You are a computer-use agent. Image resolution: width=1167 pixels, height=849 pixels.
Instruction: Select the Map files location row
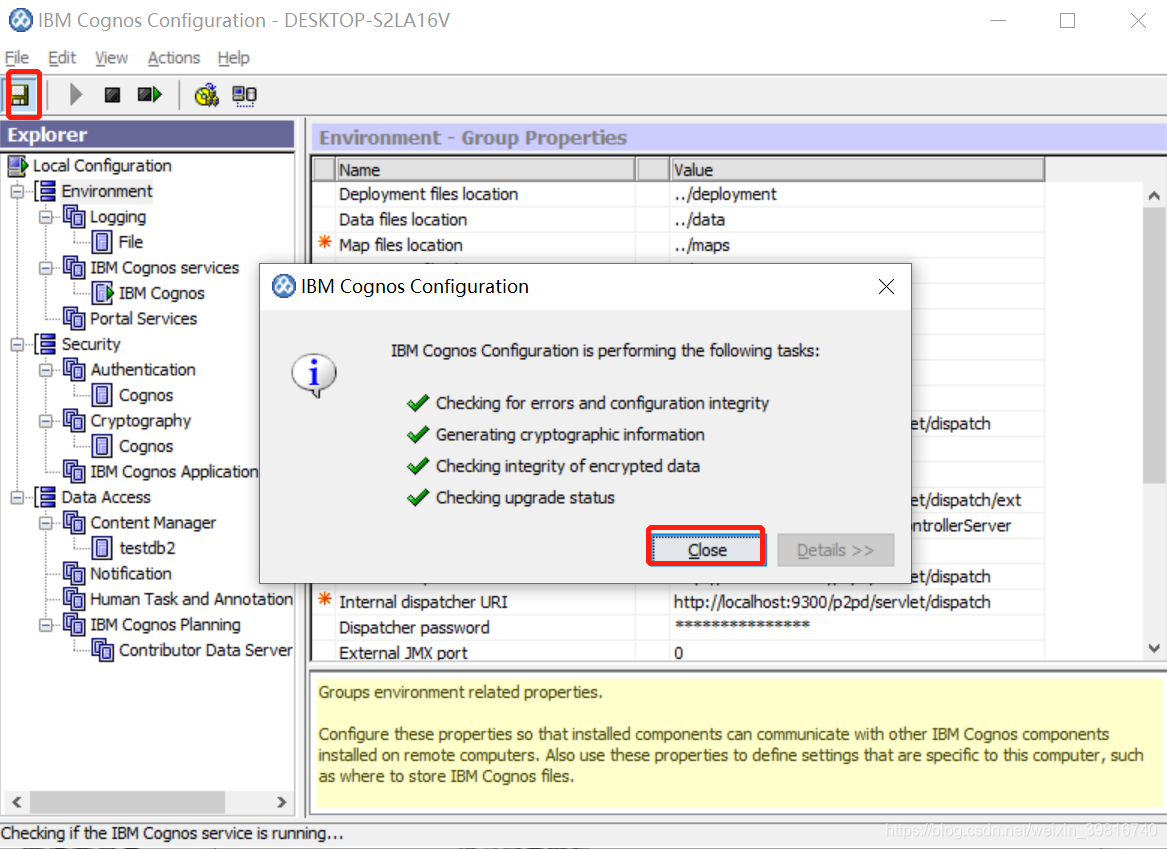[x=679, y=245]
